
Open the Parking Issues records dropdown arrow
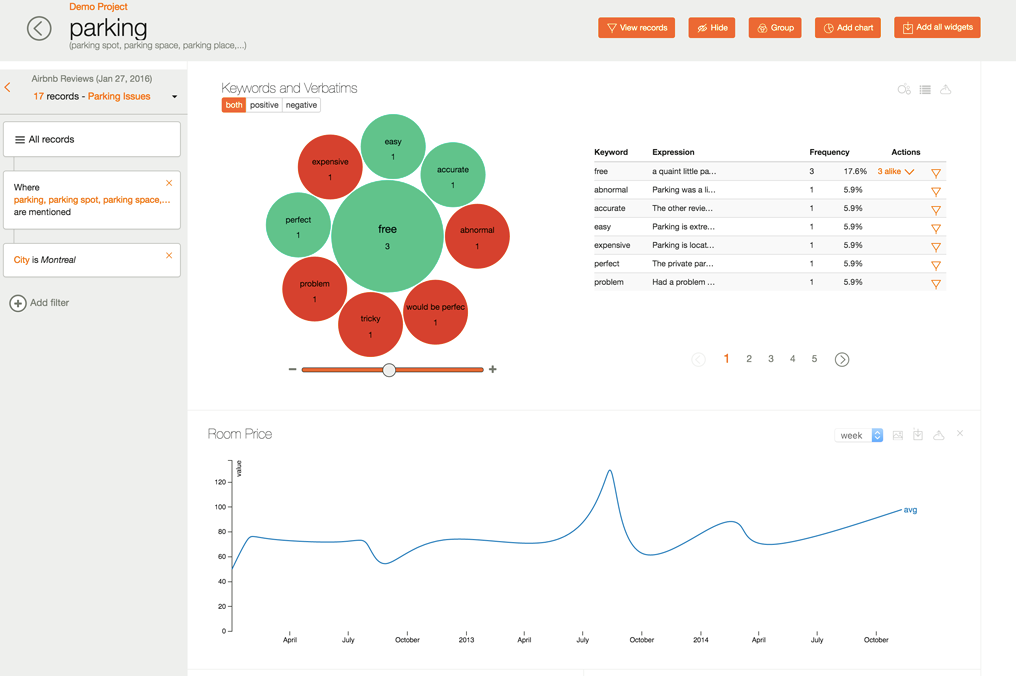coord(174,97)
